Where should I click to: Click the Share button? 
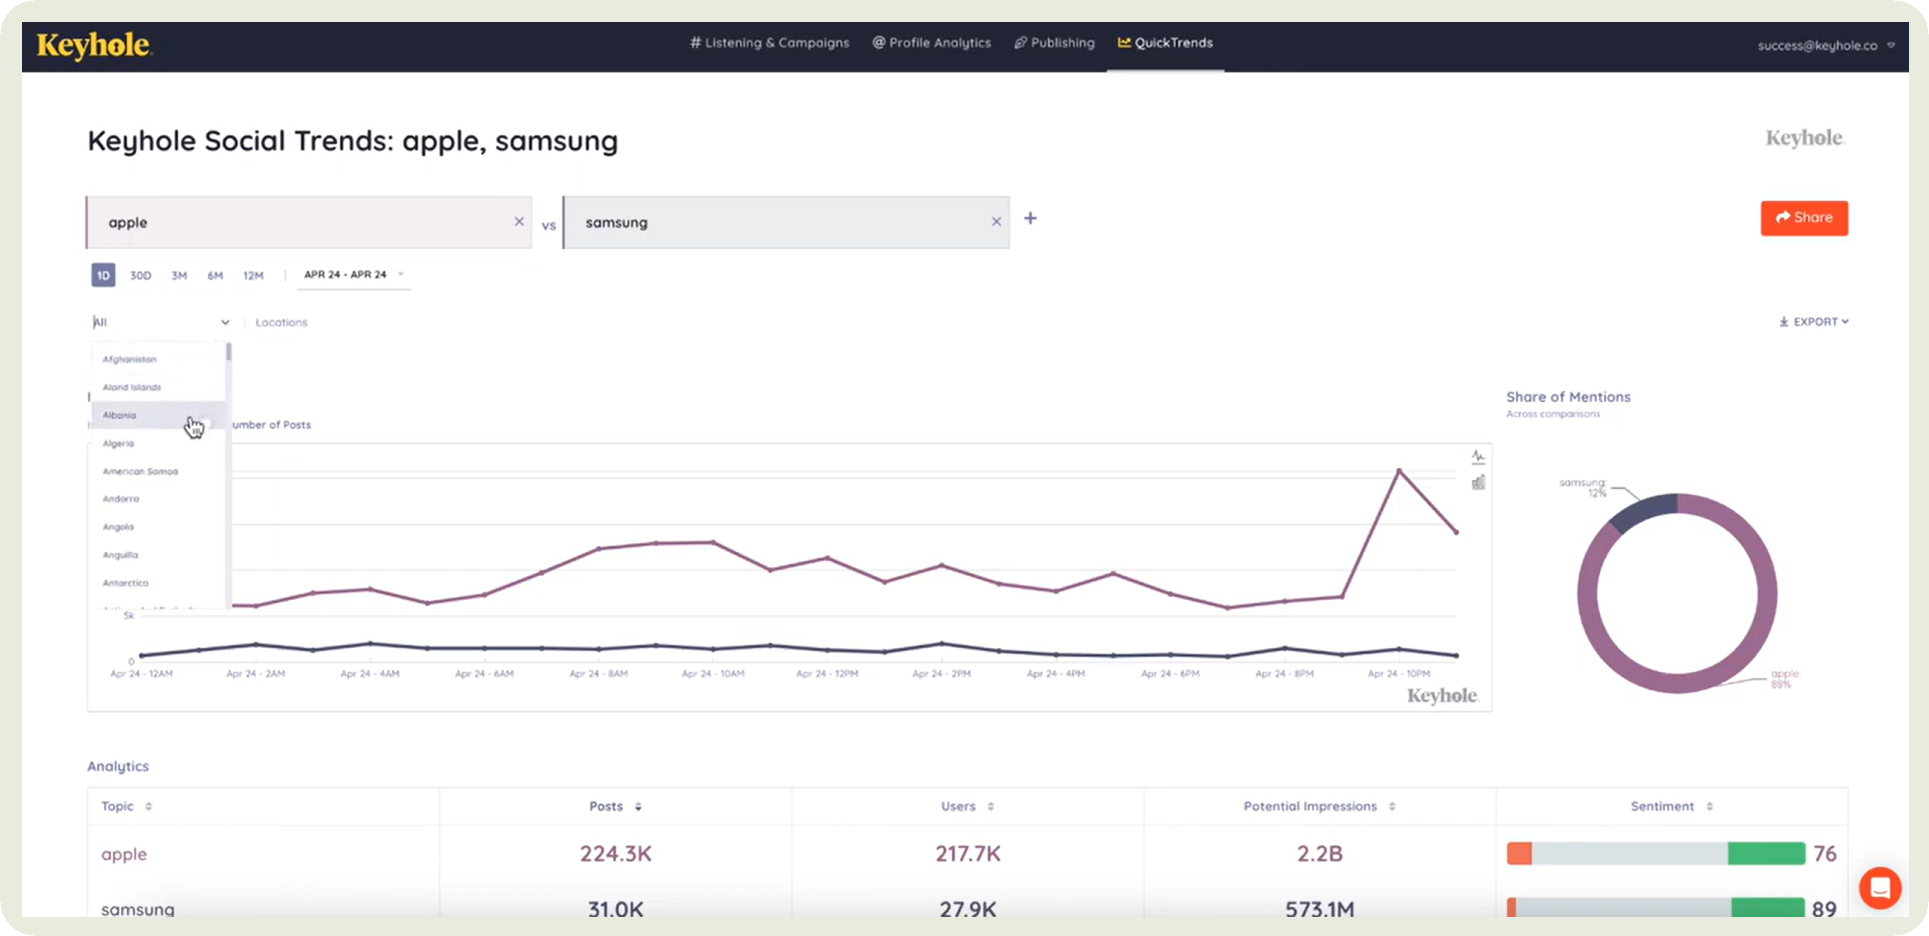point(1803,218)
